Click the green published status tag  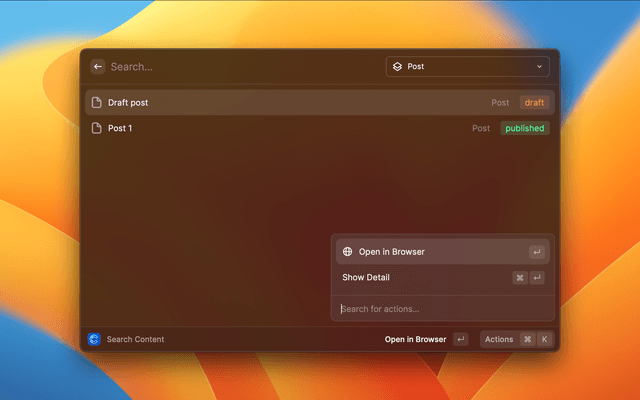click(x=525, y=128)
